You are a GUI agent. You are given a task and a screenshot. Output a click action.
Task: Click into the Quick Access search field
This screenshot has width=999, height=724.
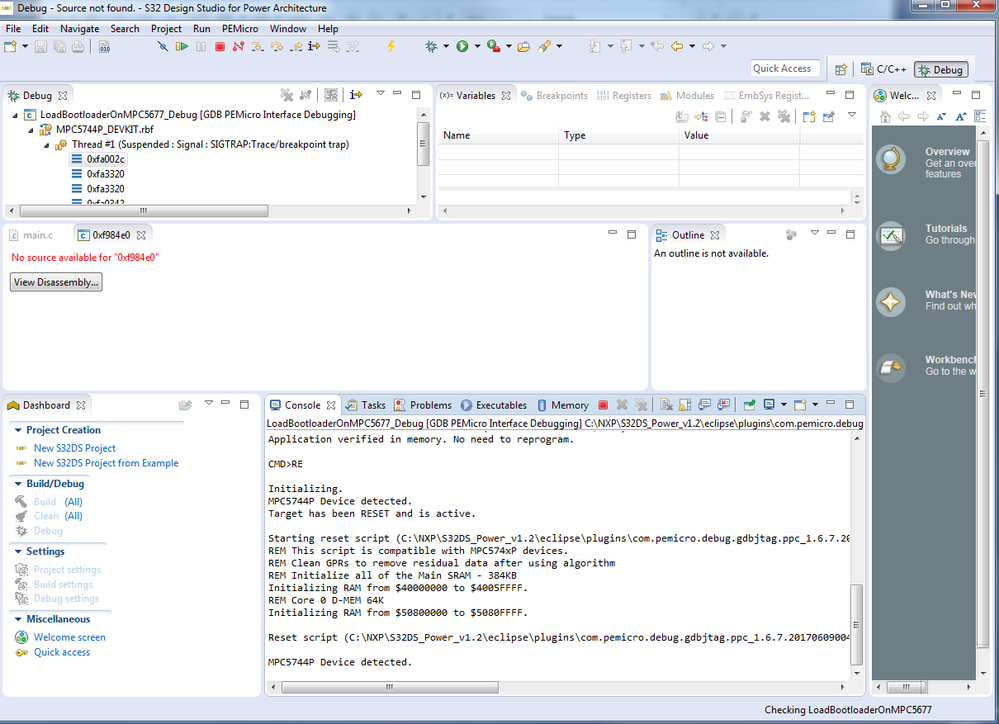click(785, 68)
